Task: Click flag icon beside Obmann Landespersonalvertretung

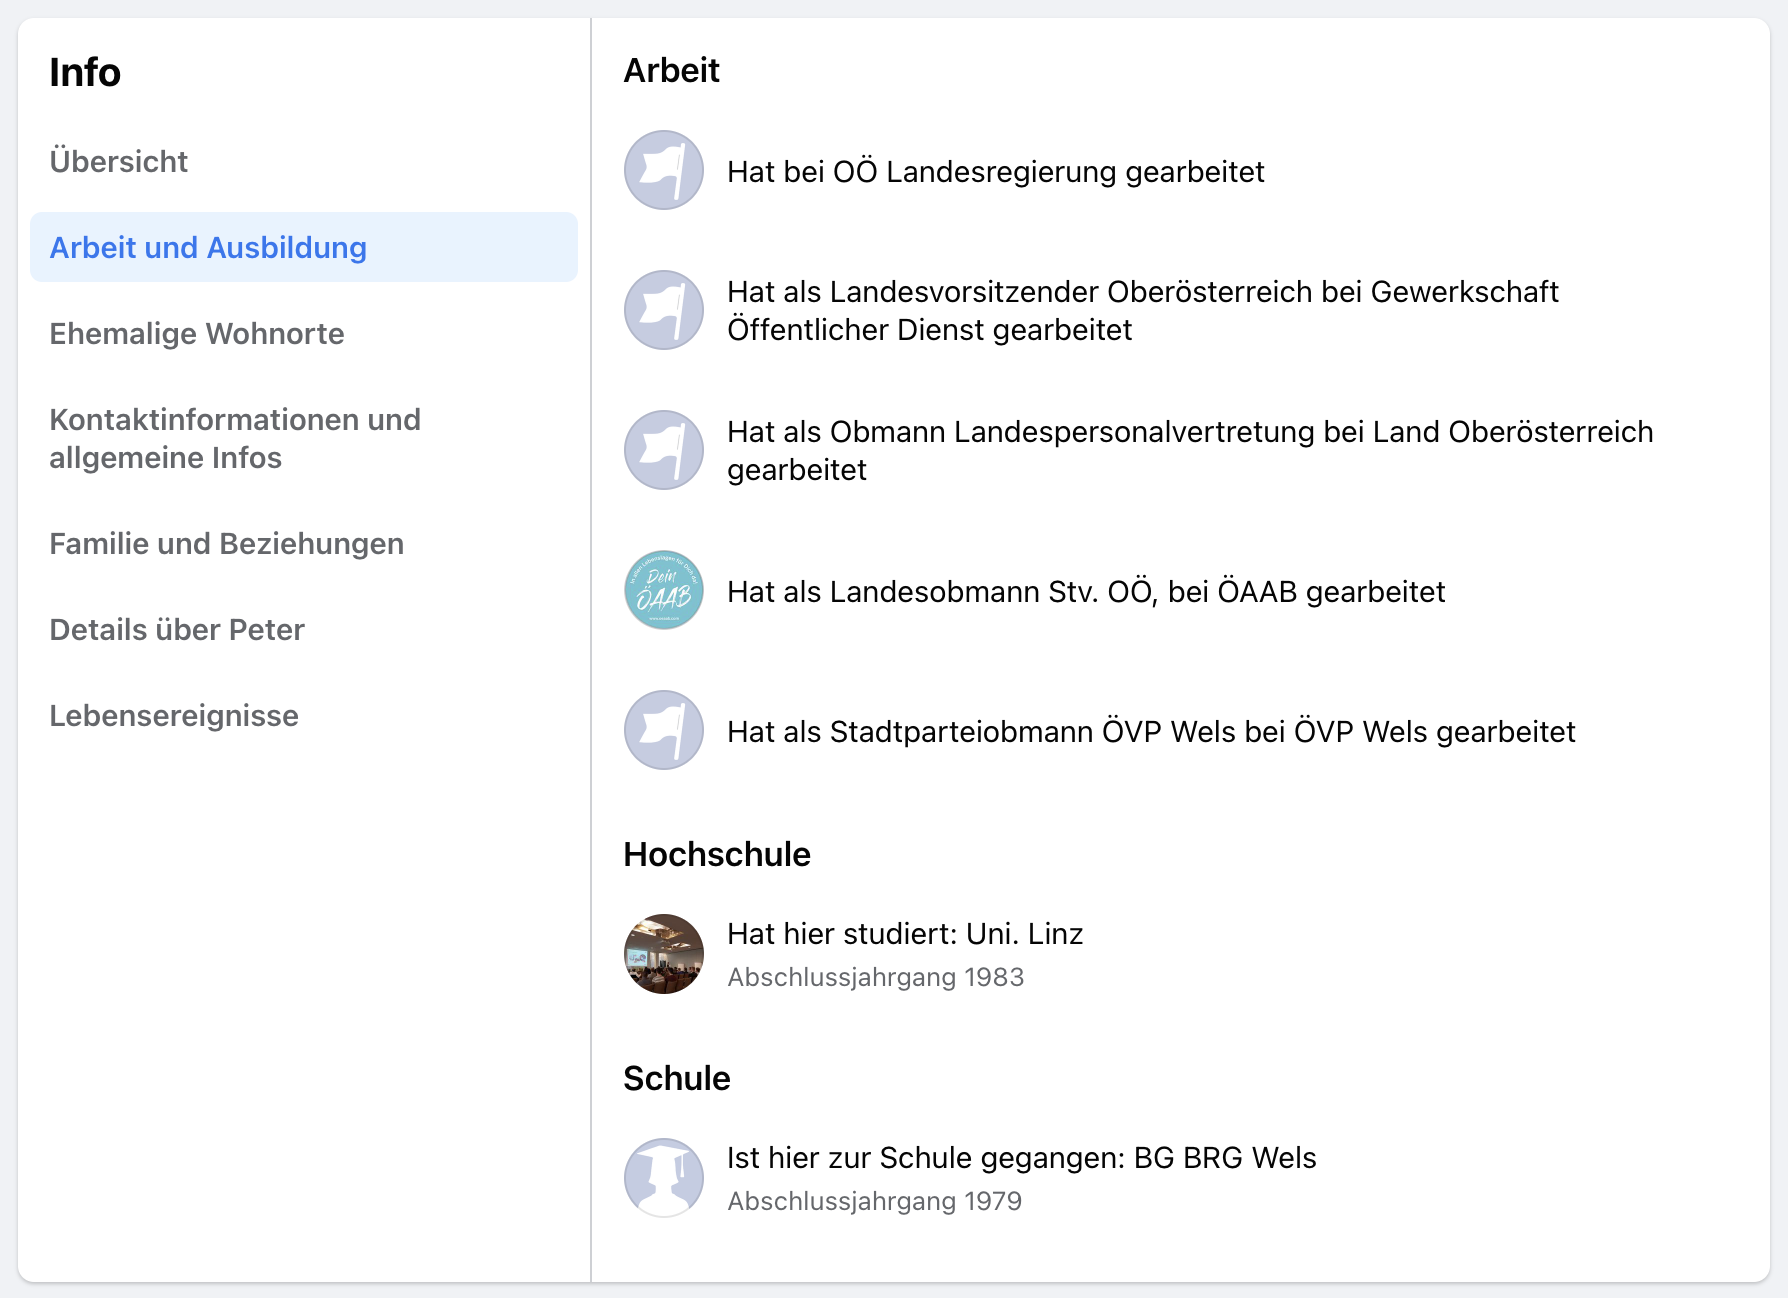Action: (x=664, y=450)
